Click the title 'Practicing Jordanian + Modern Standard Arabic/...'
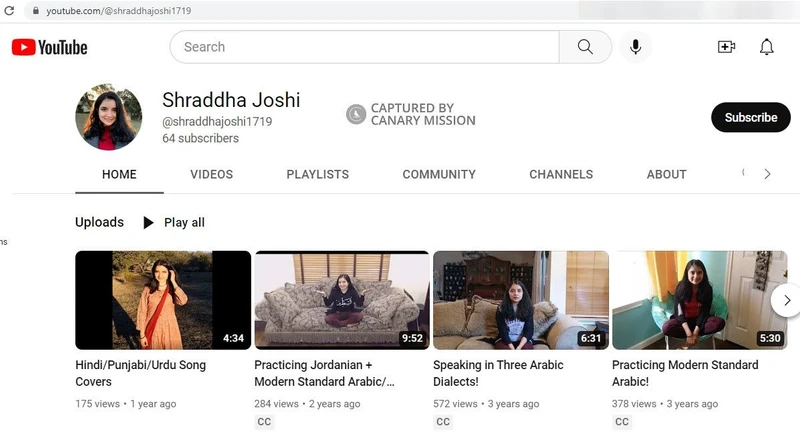The image size is (800, 442). click(x=324, y=373)
